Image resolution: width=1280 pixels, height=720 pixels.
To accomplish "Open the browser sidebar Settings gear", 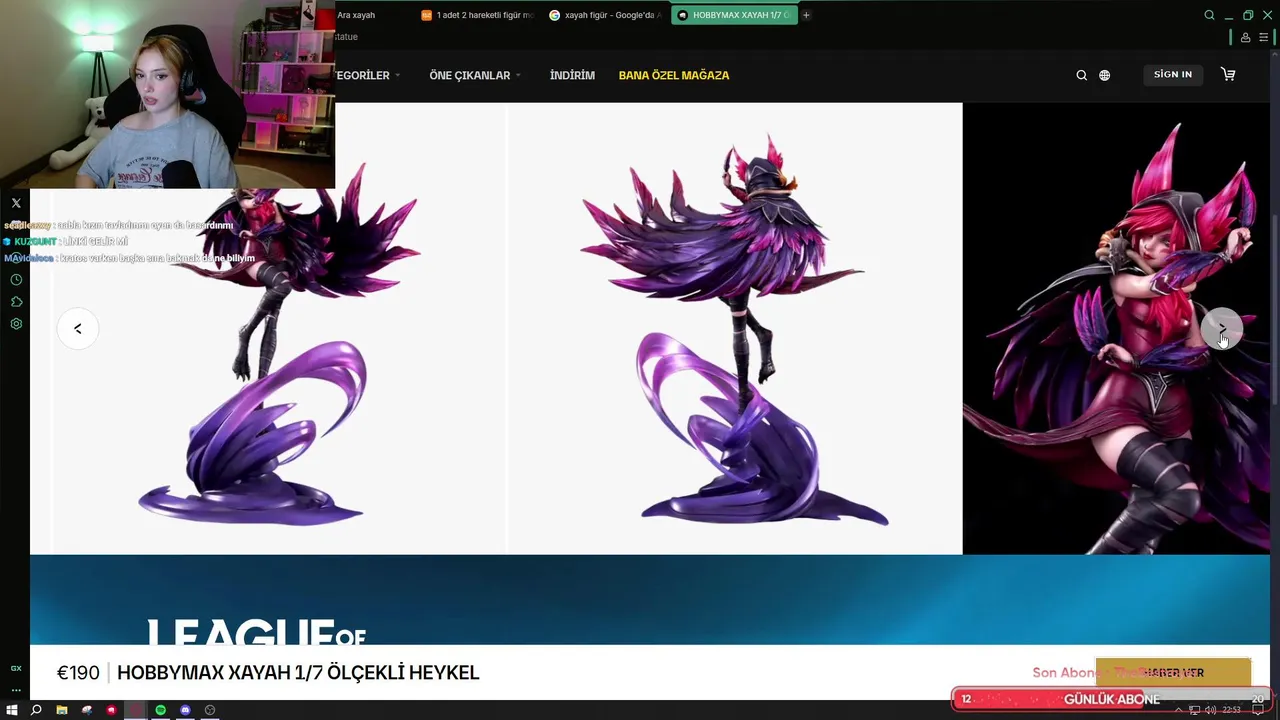I will (x=16, y=324).
